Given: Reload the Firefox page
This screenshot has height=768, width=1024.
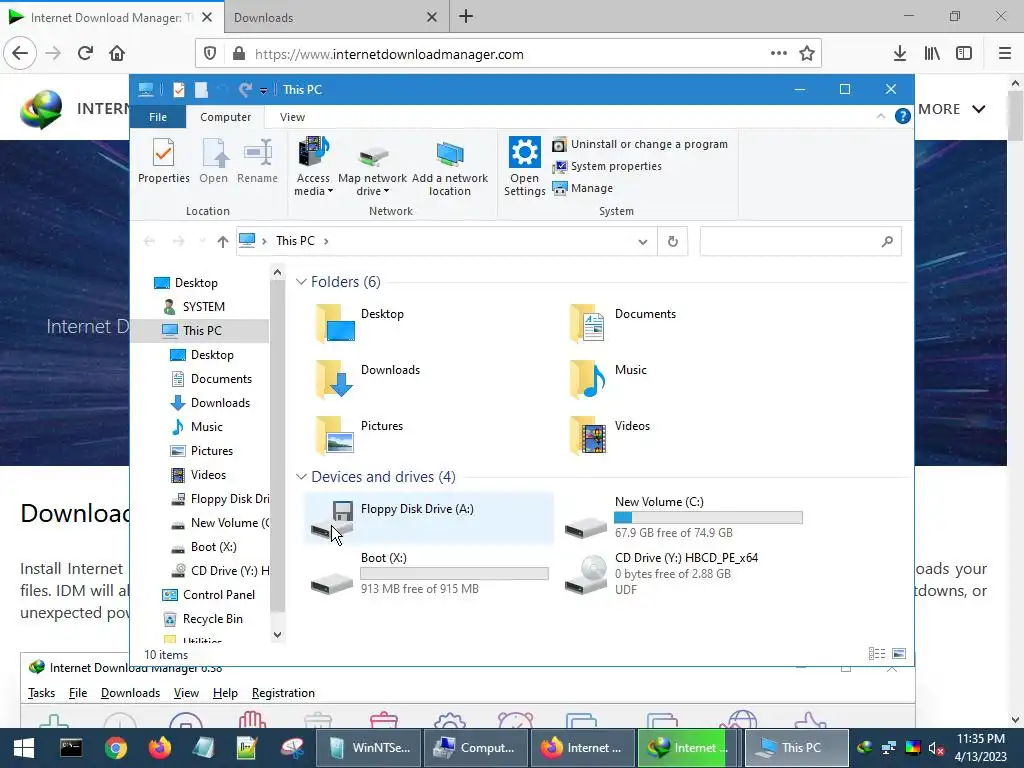Looking at the screenshot, I should (x=85, y=54).
